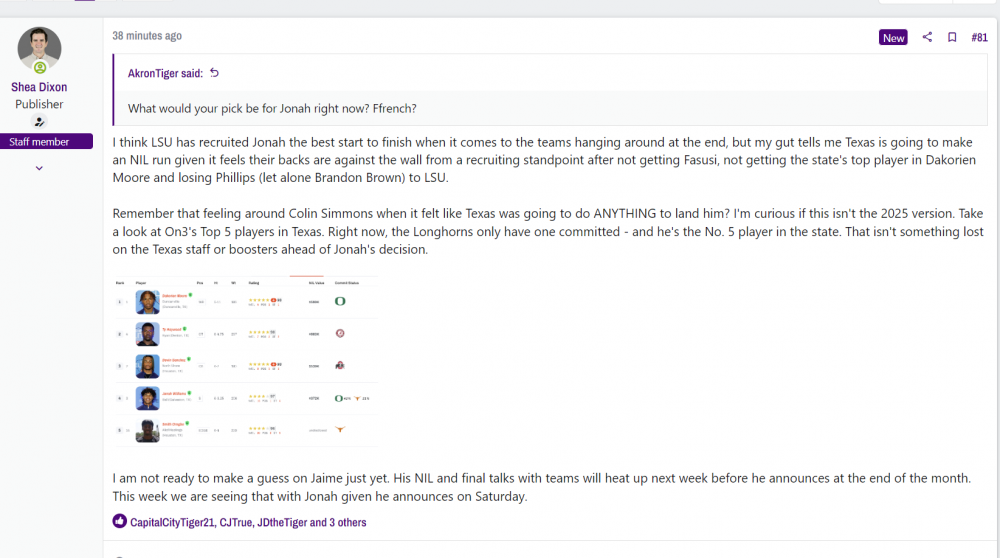Screen dimensions: 1000x558
Task: Open post number #81 permalink
Action: point(979,38)
